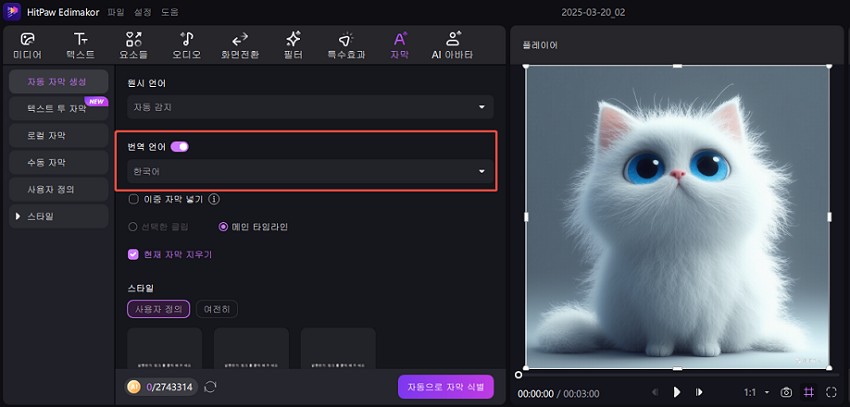Click the player progress bar start handle
The width and height of the screenshot is (850, 407).
518,374
